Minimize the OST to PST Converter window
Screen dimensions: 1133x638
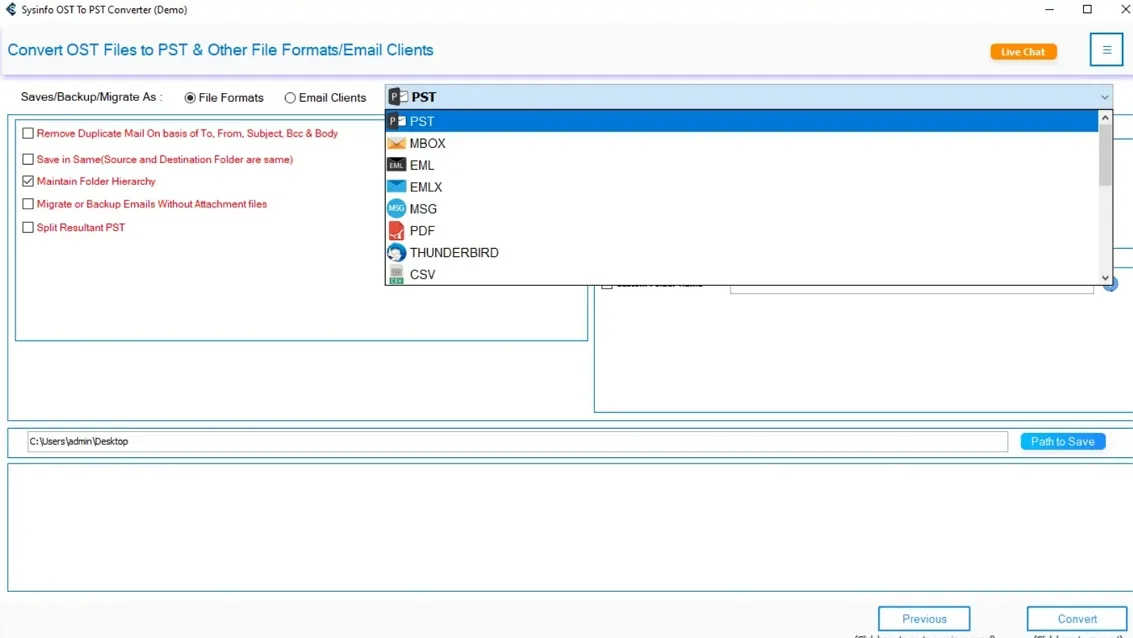click(1049, 9)
